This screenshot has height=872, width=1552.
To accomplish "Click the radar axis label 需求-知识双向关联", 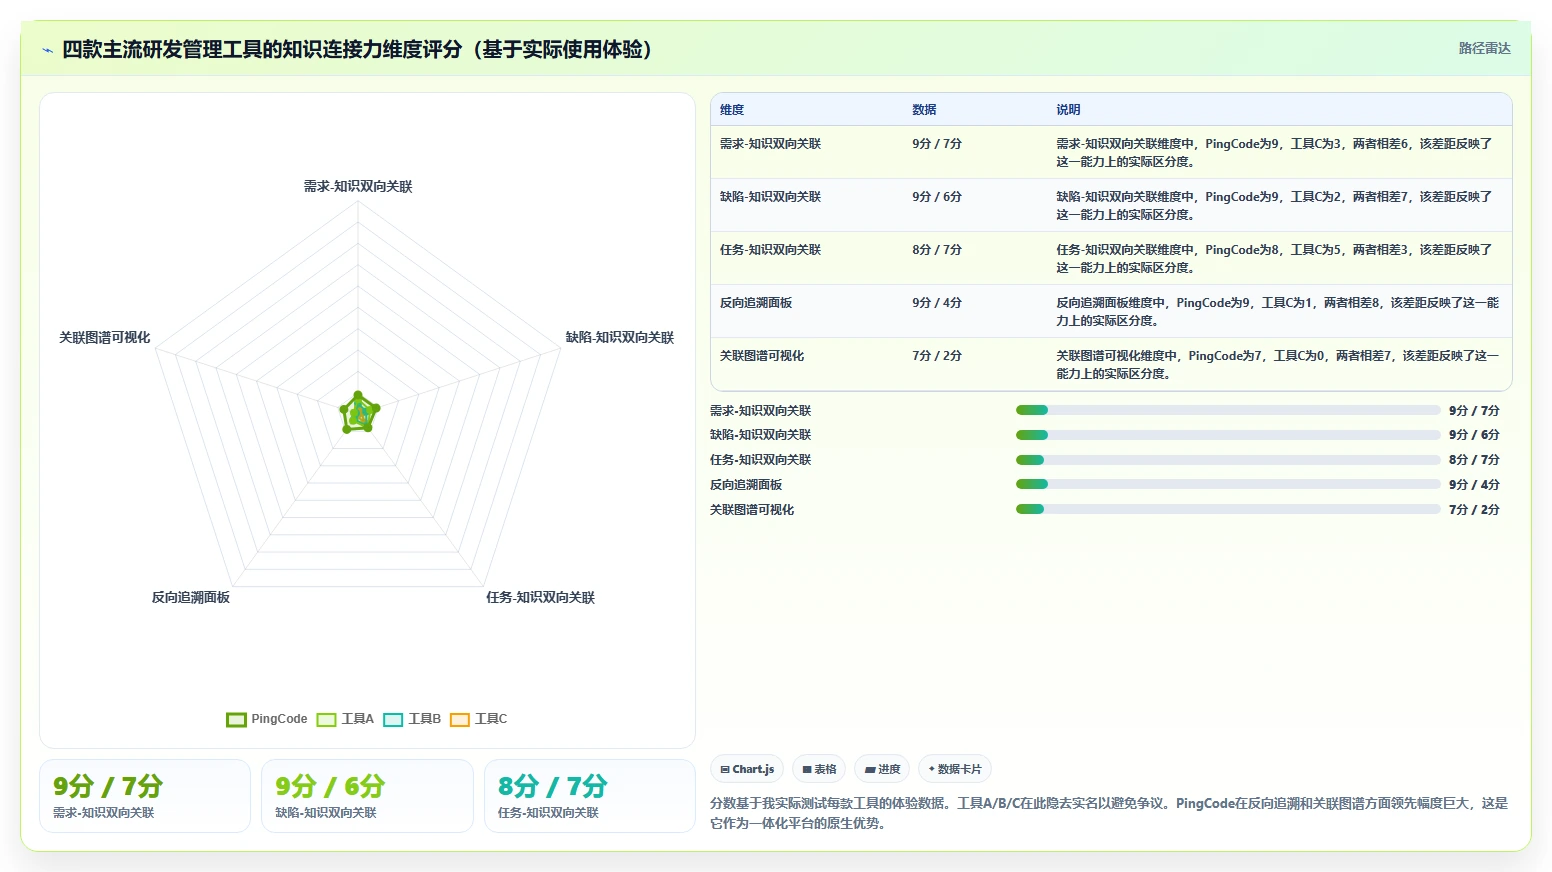I will [x=358, y=187].
